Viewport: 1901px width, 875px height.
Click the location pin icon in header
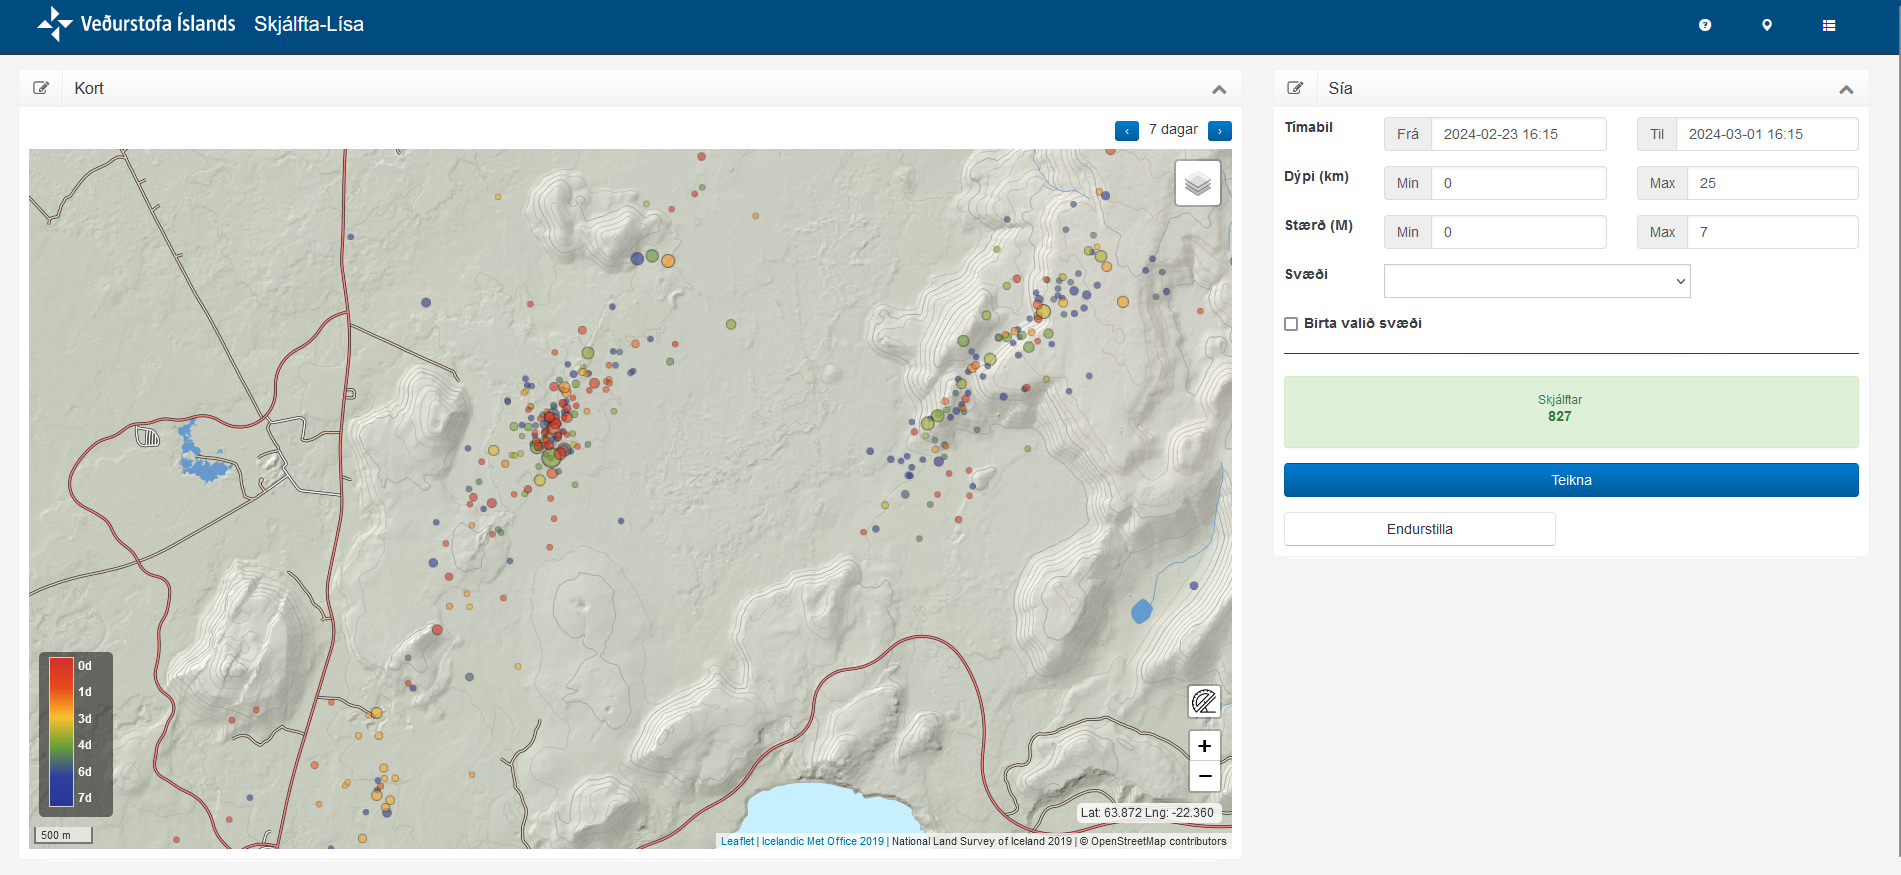pyautogui.click(x=1767, y=25)
